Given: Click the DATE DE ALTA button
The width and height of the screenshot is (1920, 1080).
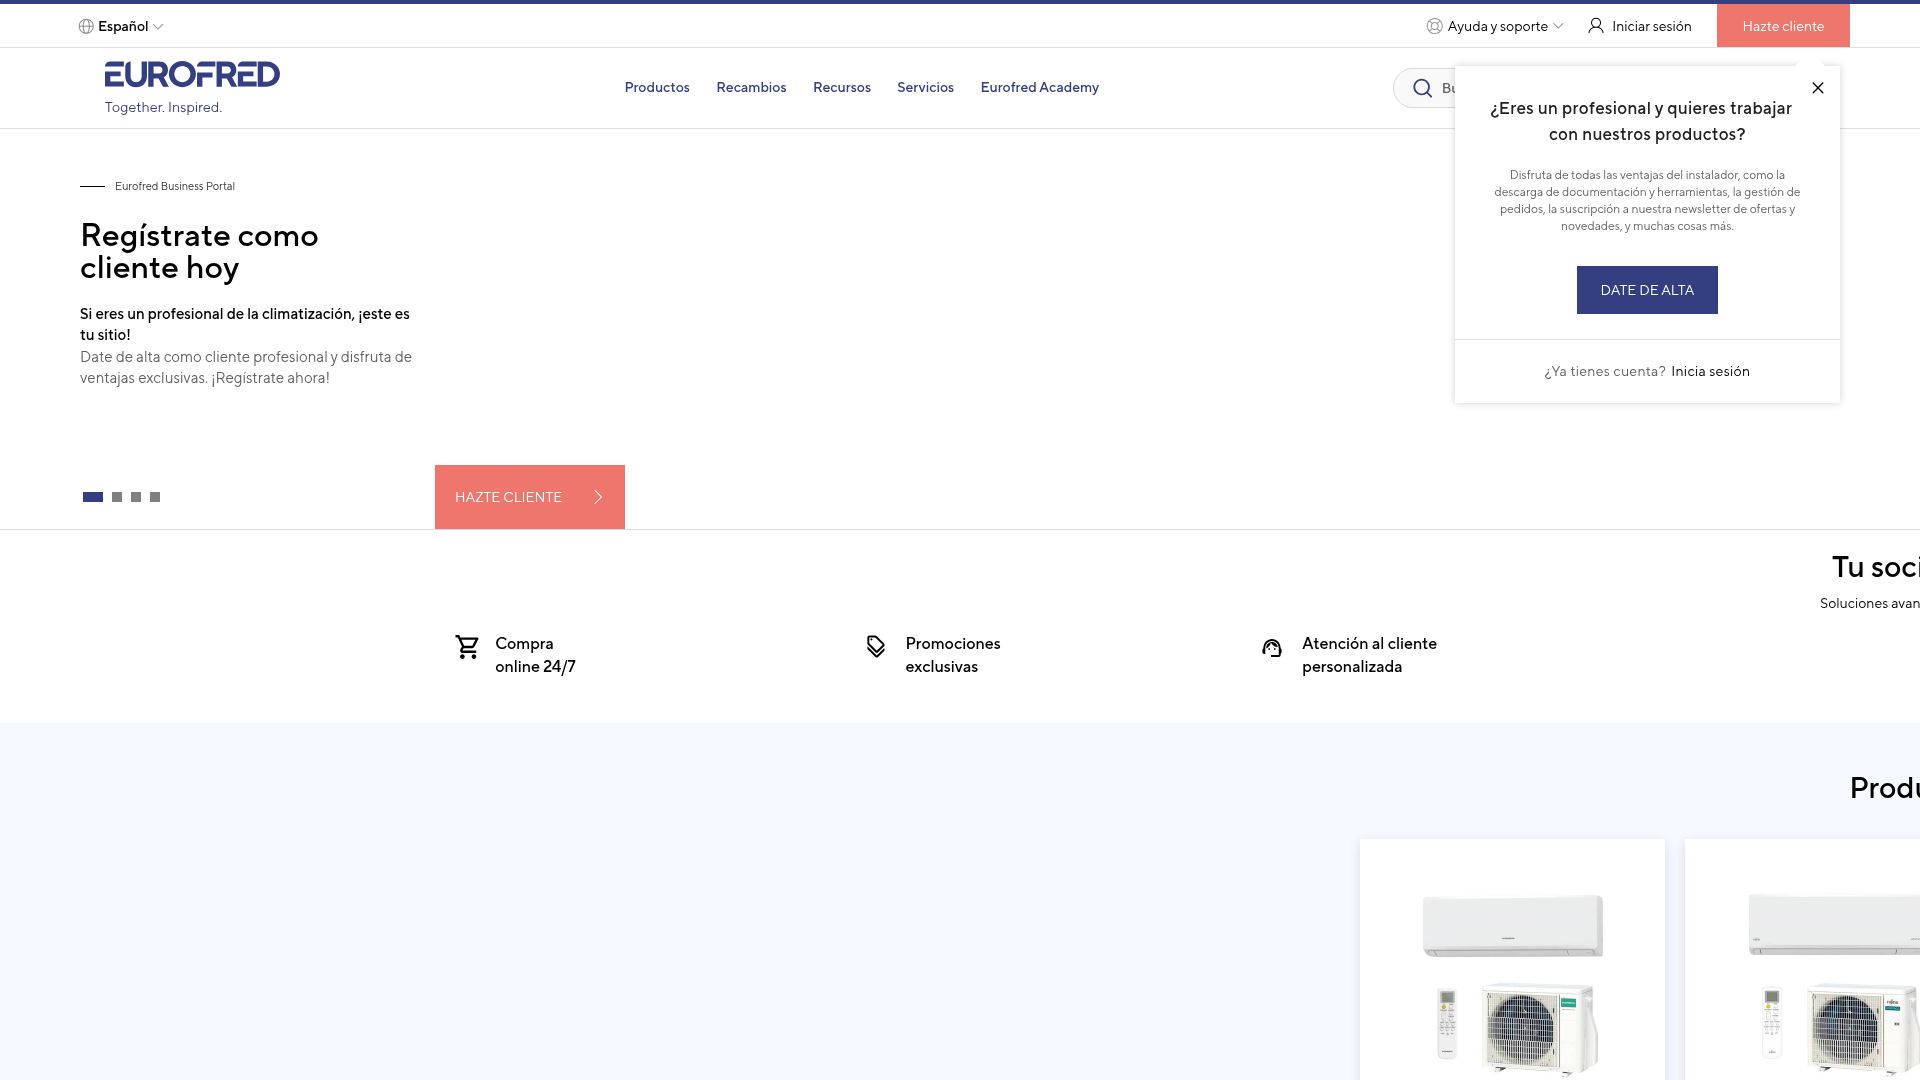Looking at the screenshot, I should pyautogui.click(x=1647, y=290).
